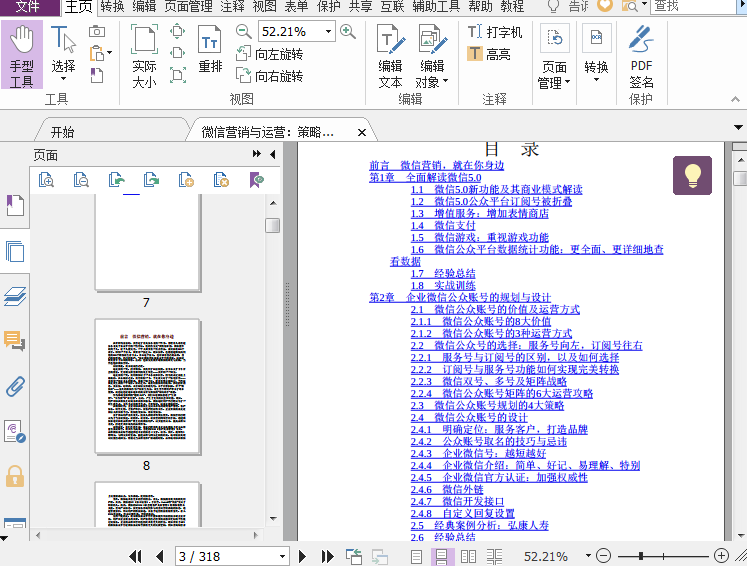Rotate view left (向左旋转)
Screen dimensions: 747x566
(x=270, y=54)
